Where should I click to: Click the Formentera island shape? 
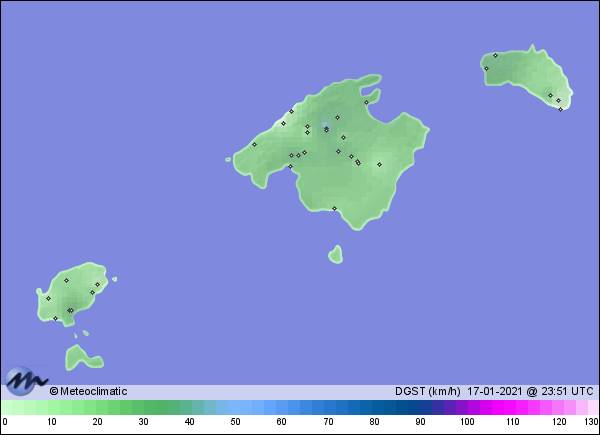point(84,358)
